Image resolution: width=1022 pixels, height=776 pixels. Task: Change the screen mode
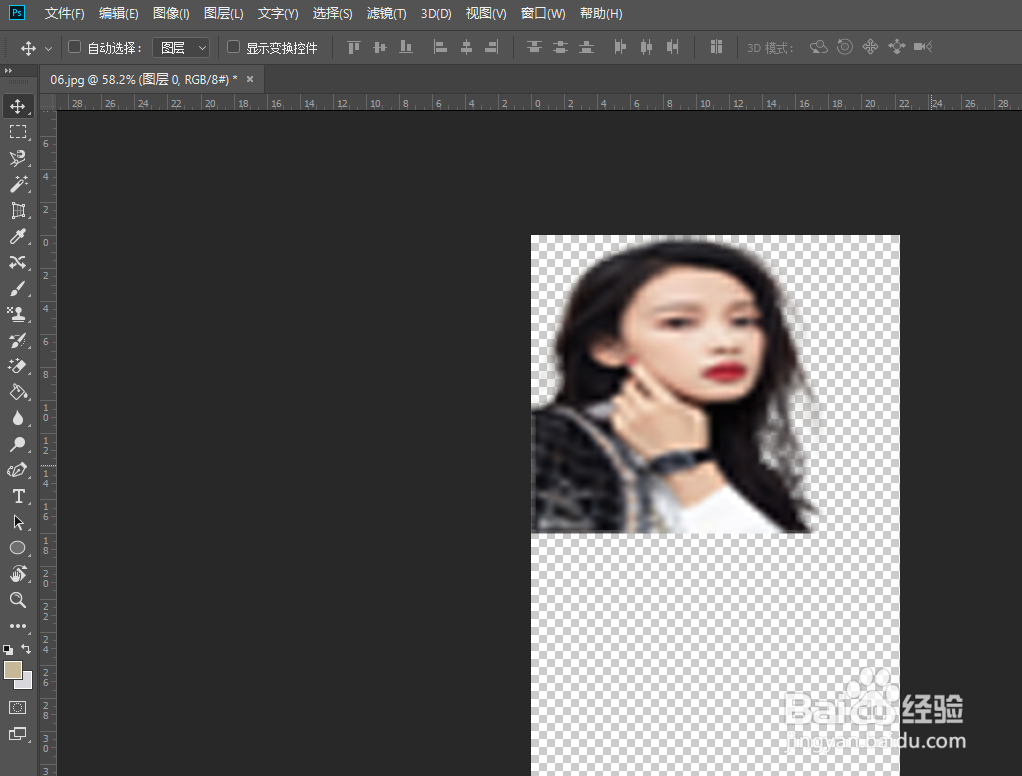point(18,734)
